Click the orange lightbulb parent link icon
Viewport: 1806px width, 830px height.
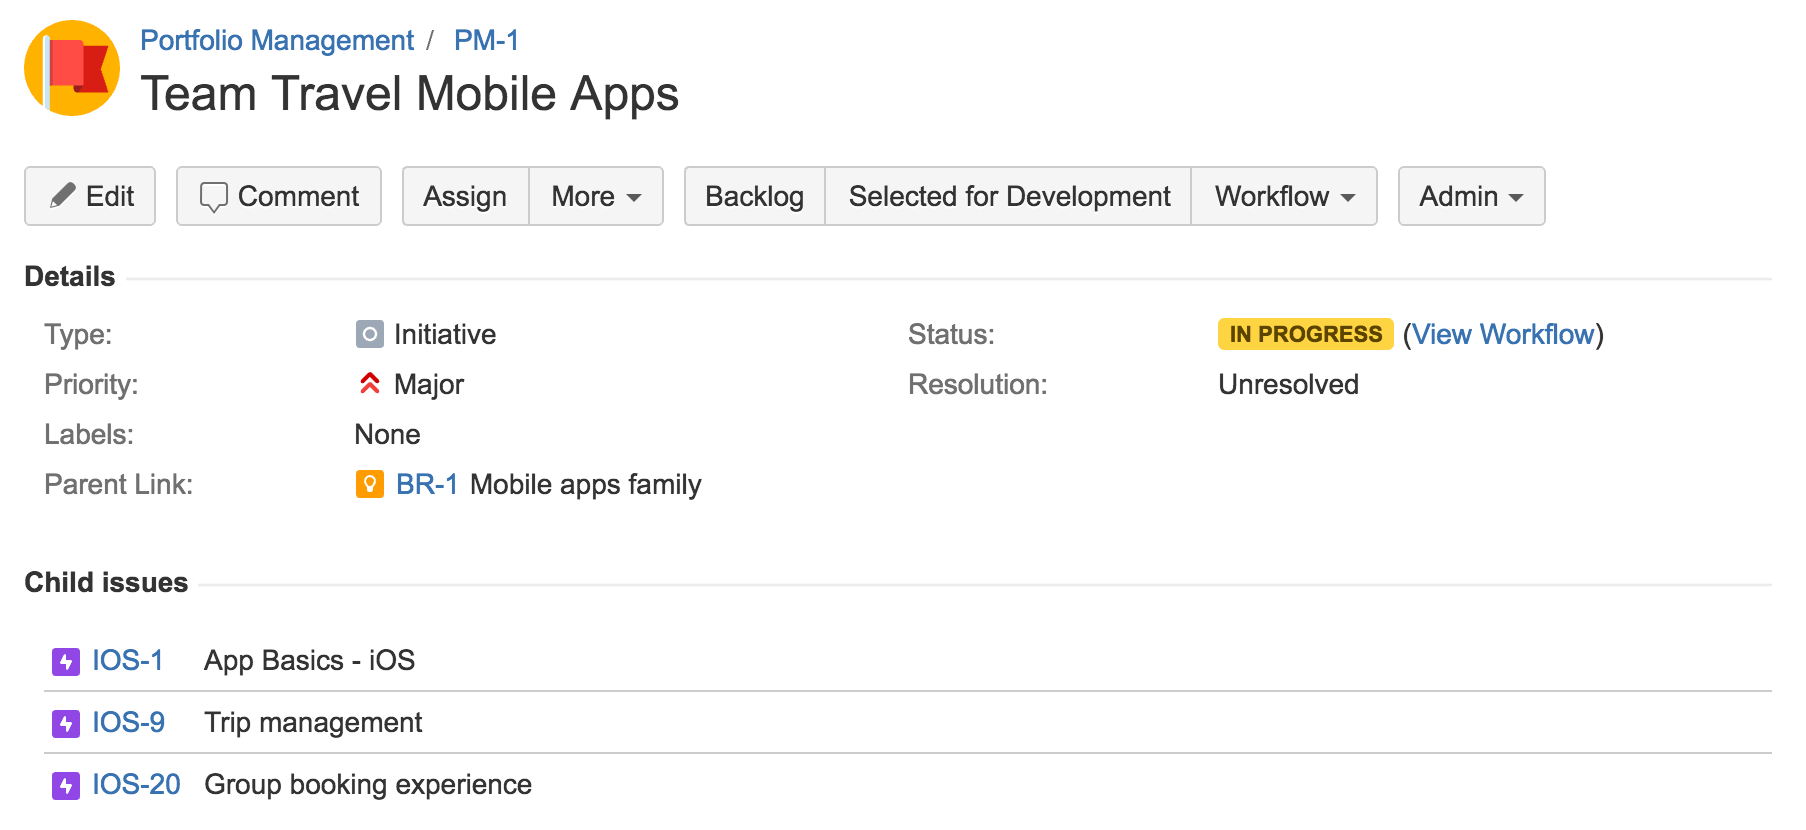pyautogui.click(x=369, y=484)
